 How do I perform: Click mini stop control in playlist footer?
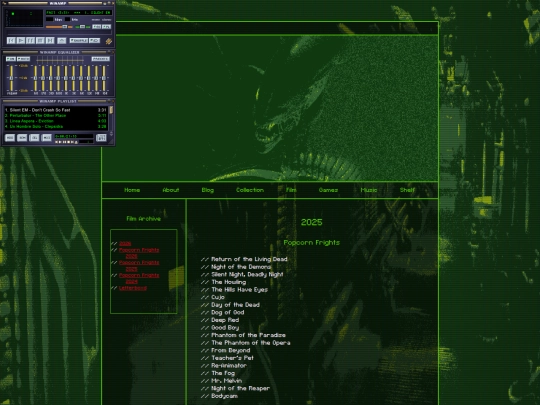tap(69, 142)
